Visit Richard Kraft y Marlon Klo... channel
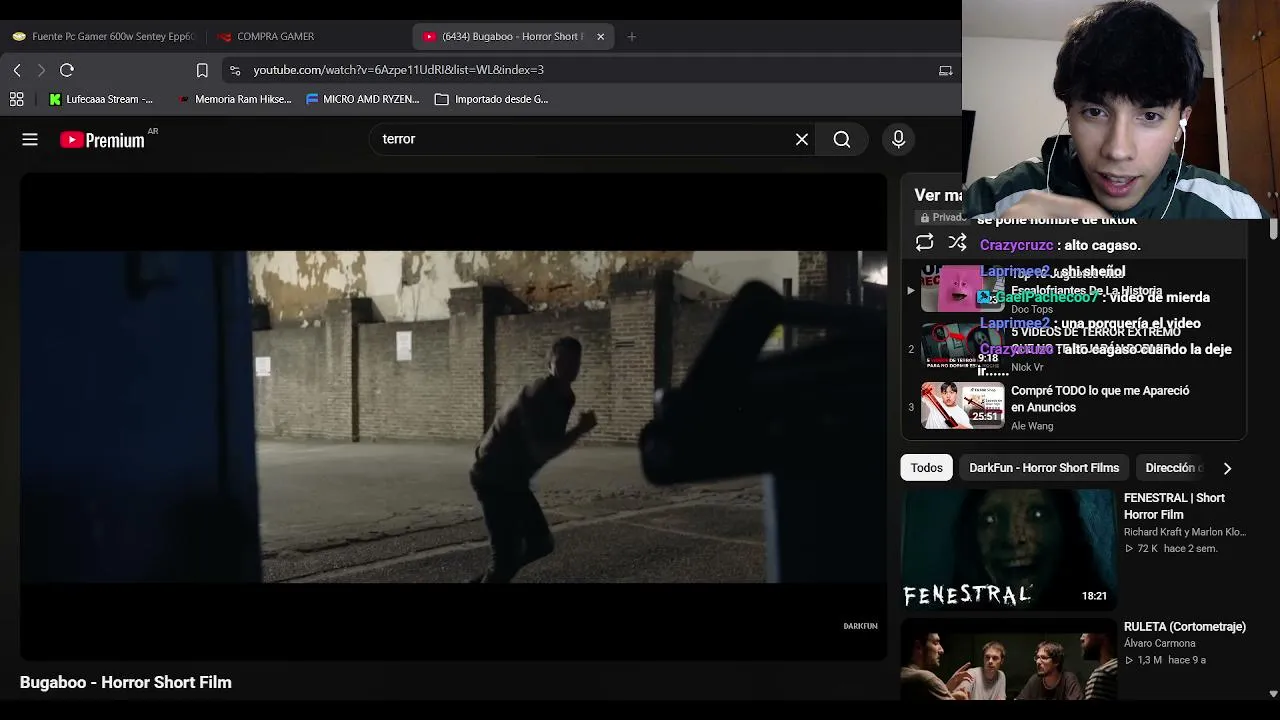 click(1185, 533)
